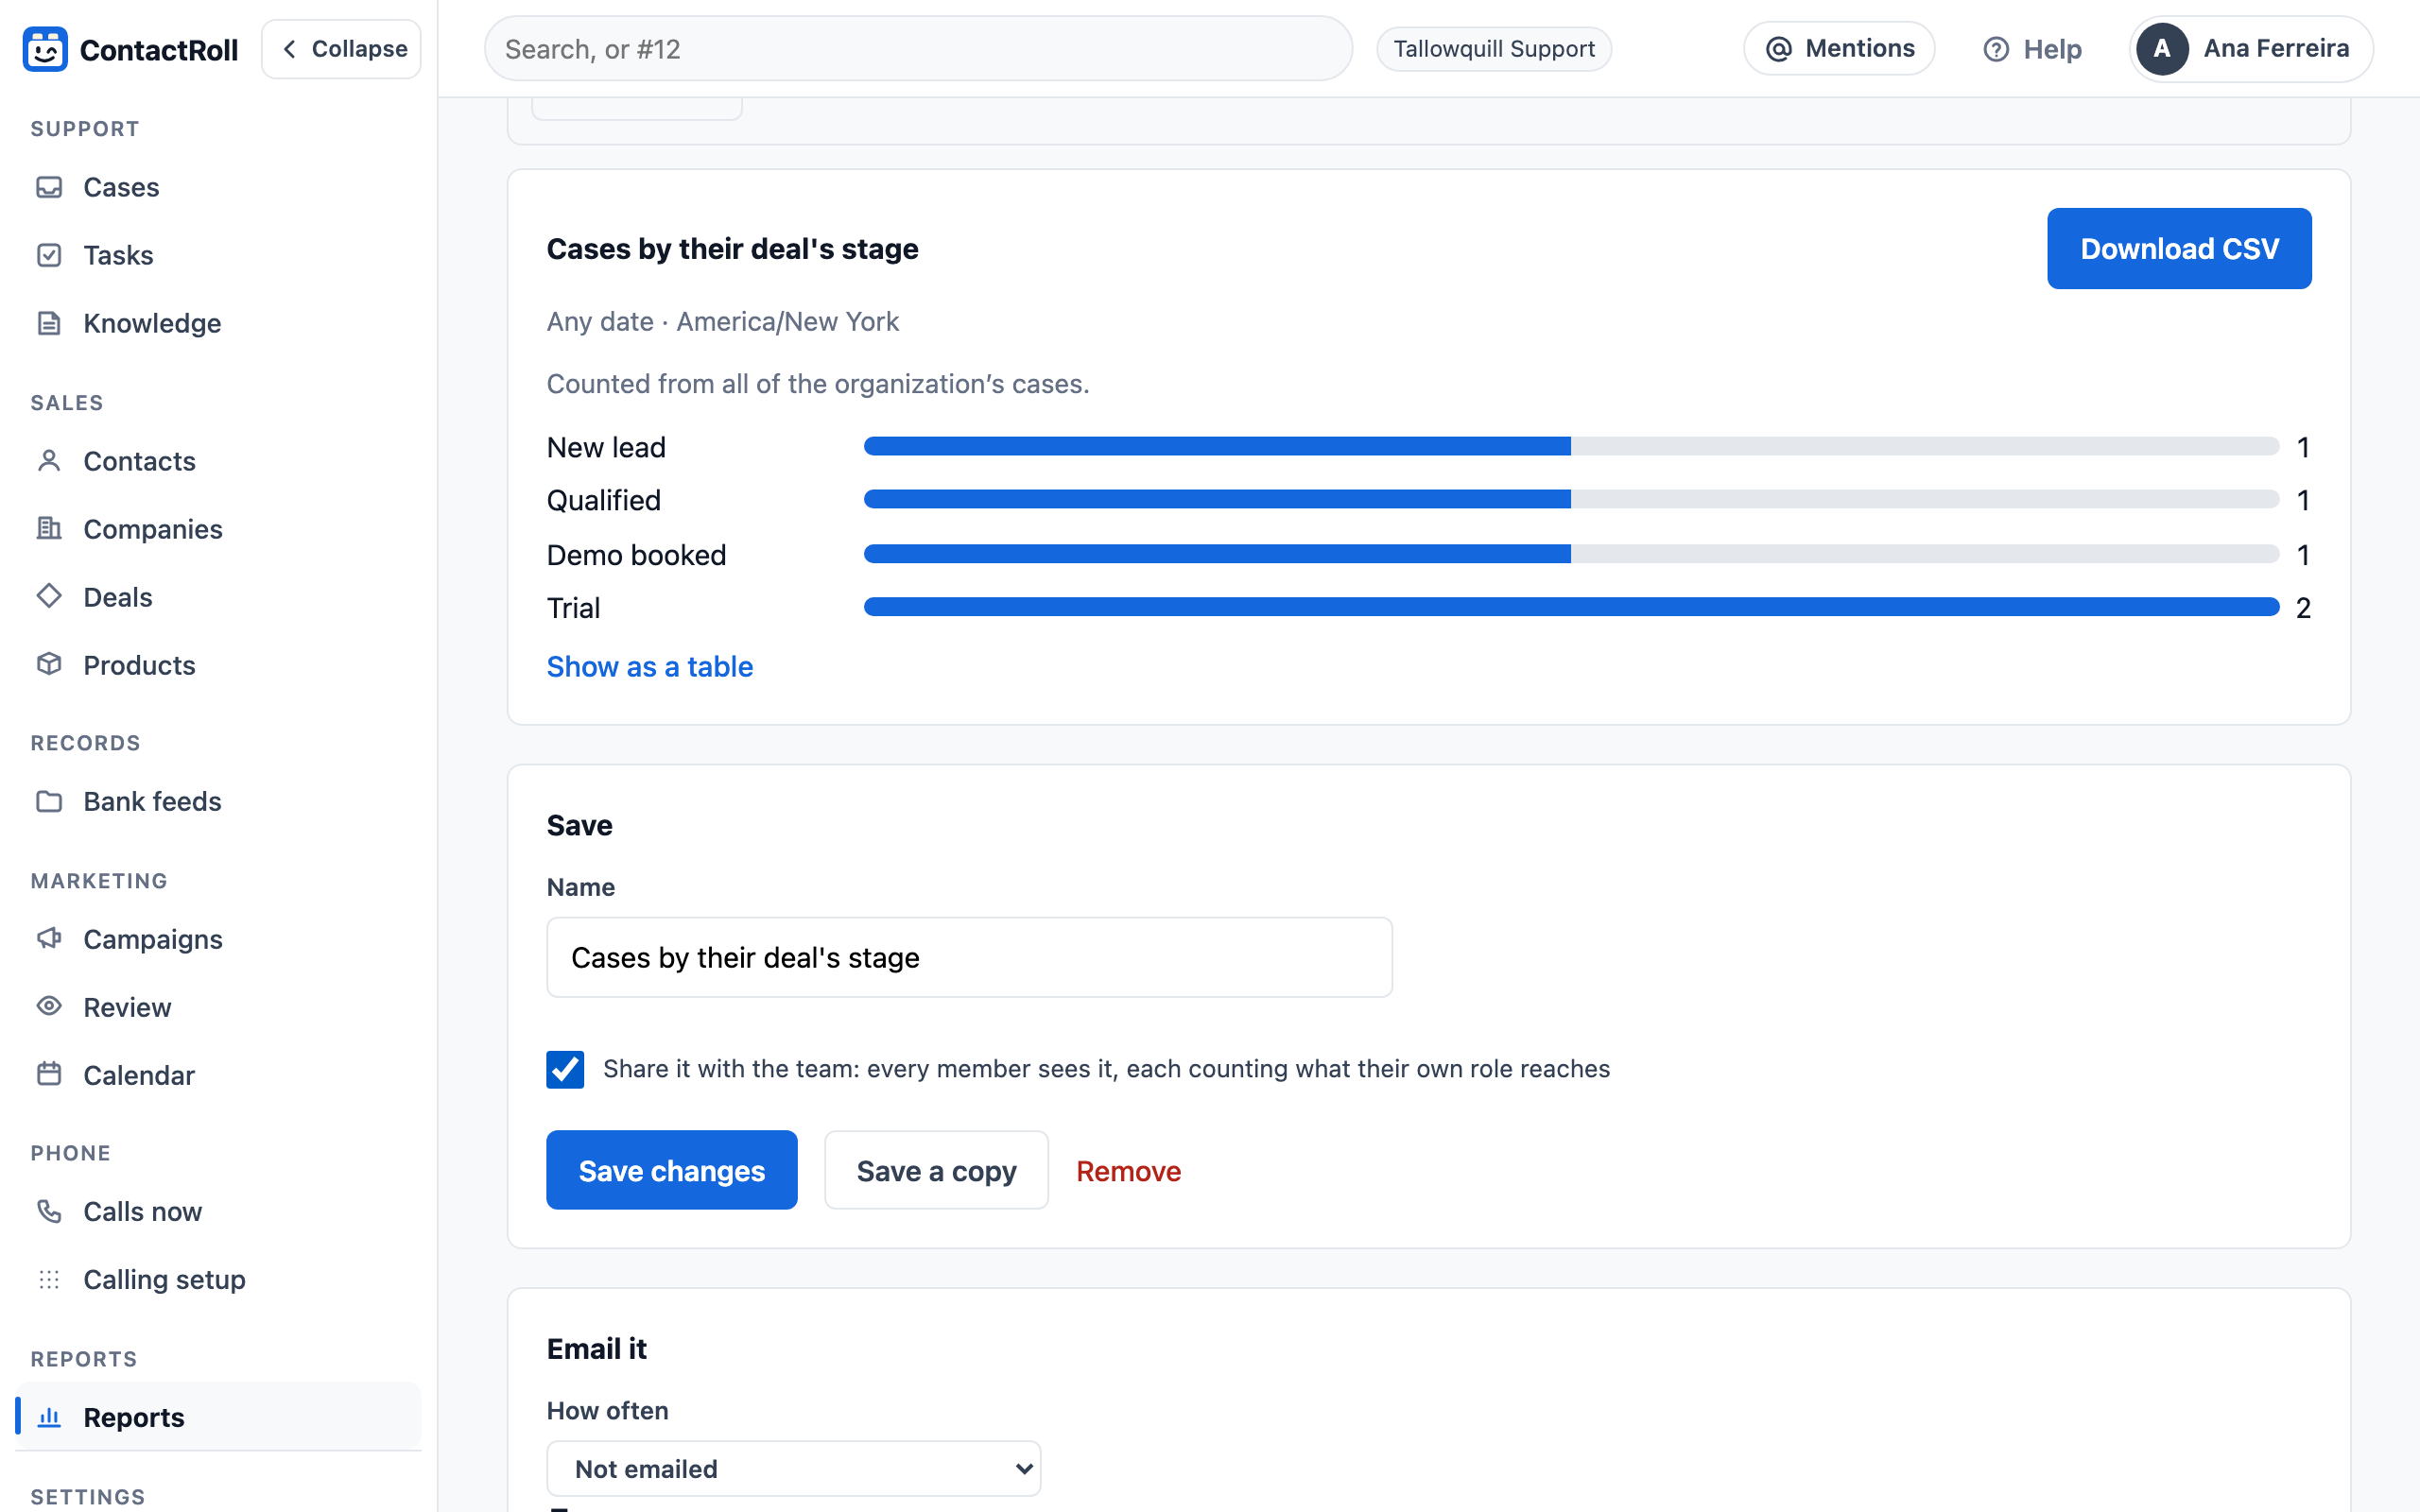Open Knowledge via its document icon

(x=49, y=323)
